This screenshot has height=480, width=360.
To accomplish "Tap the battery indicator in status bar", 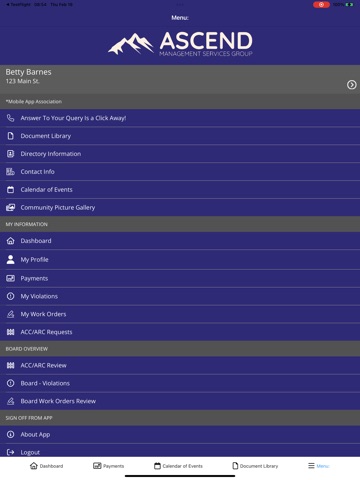I will coord(349,5).
